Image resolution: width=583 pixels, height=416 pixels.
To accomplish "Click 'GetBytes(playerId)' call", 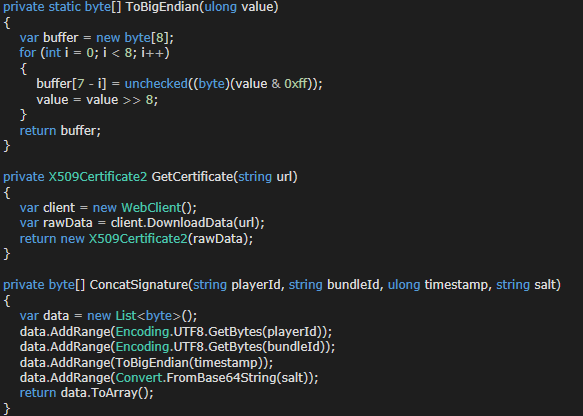I will 265,331.
